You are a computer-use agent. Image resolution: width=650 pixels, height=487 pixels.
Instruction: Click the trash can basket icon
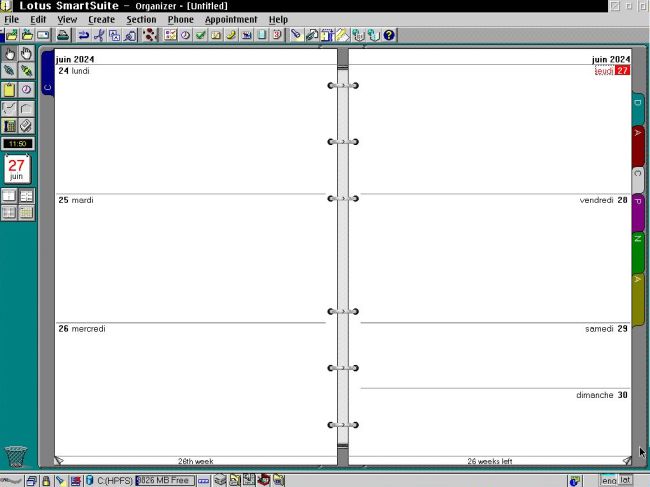[16, 456]
